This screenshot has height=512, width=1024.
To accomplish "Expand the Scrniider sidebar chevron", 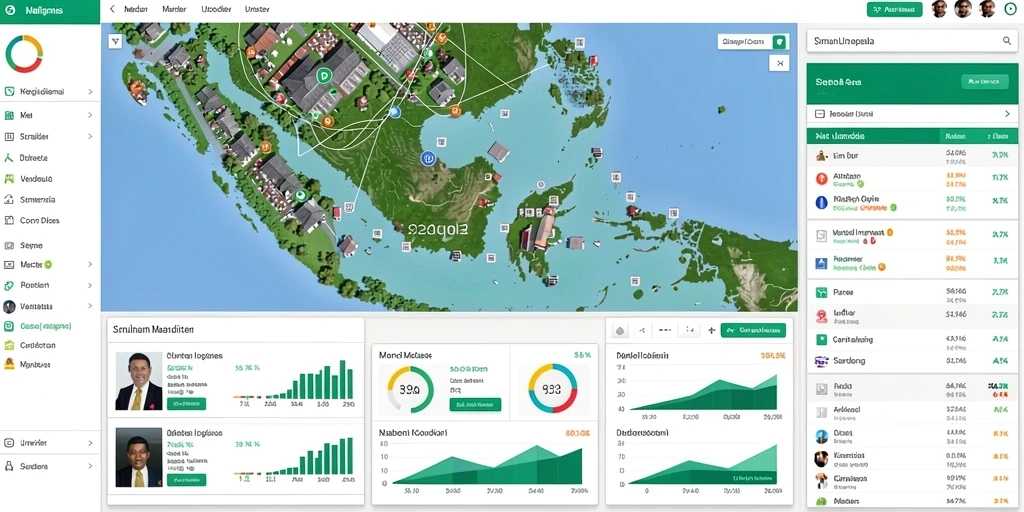I will [90, 136].
